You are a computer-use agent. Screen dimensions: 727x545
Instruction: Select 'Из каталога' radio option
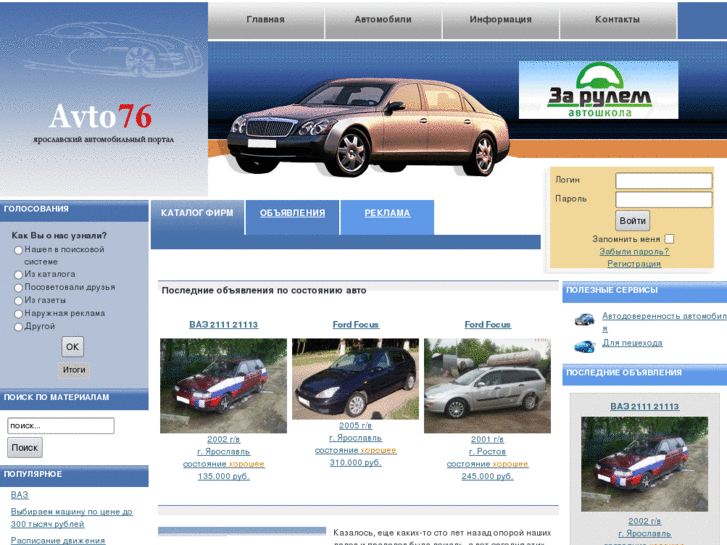(x=18, y=275)
